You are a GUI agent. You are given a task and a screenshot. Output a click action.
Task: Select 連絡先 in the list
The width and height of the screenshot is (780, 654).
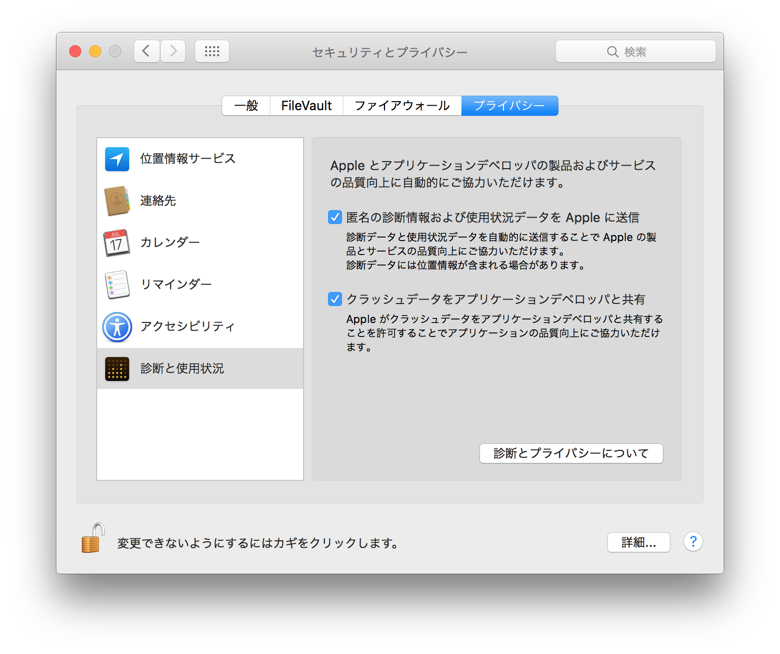coord(200,201)
